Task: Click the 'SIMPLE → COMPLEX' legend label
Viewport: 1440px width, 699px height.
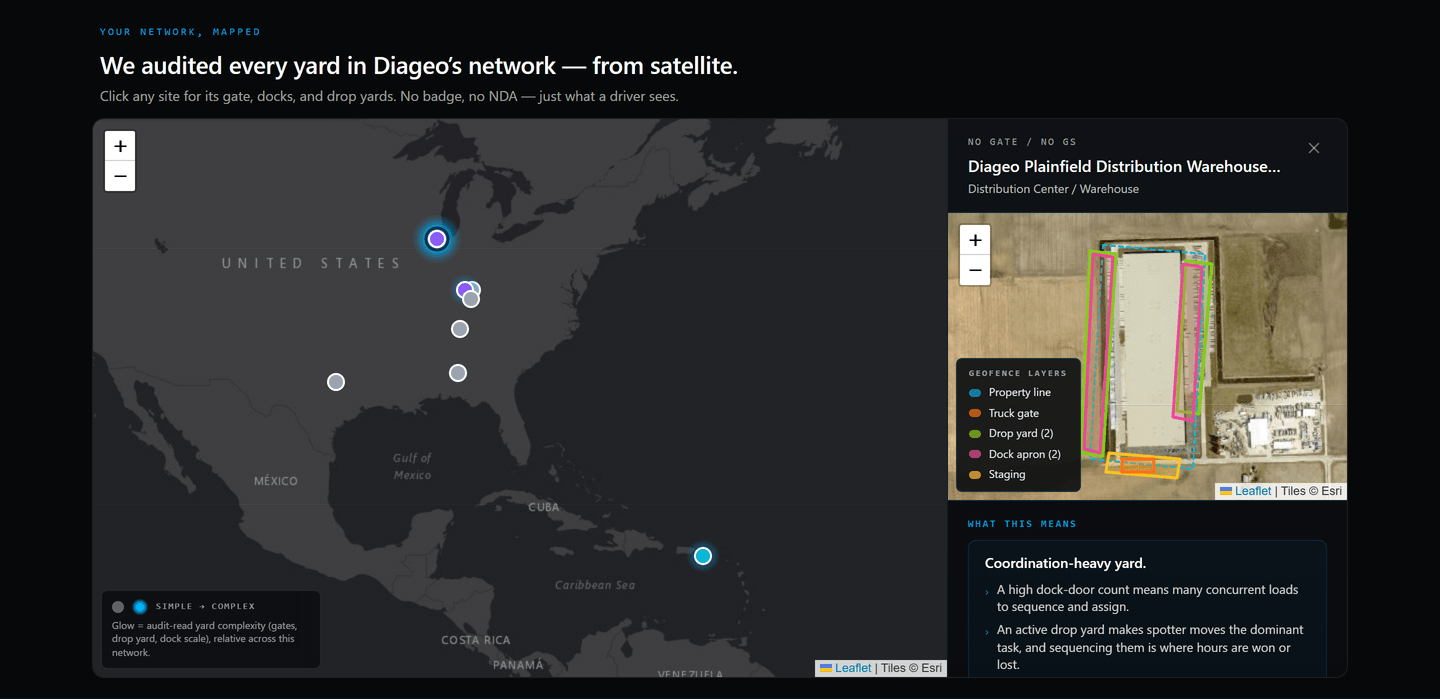Action: click(x=205, y=606)
